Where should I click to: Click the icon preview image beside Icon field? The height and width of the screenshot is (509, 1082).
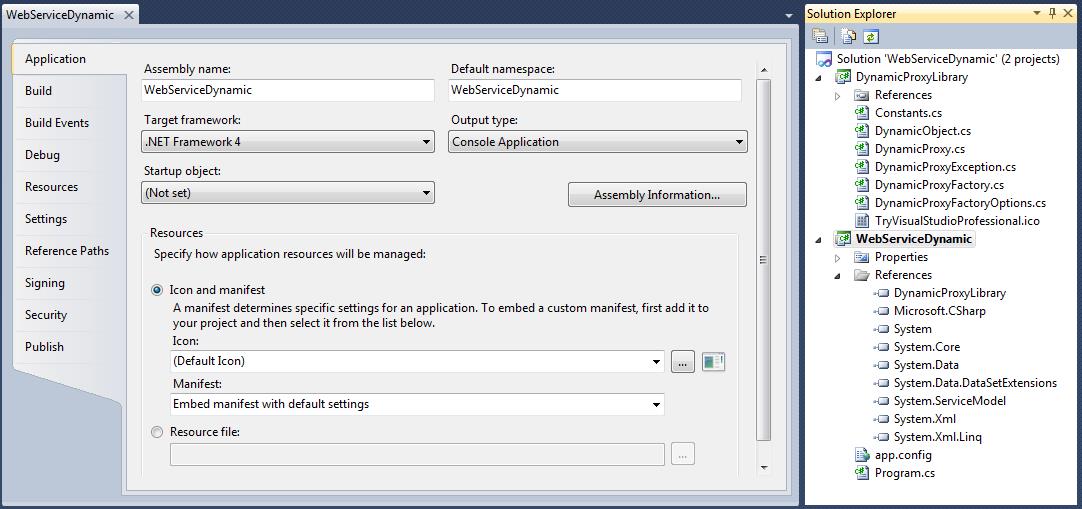tap(713, 362)
